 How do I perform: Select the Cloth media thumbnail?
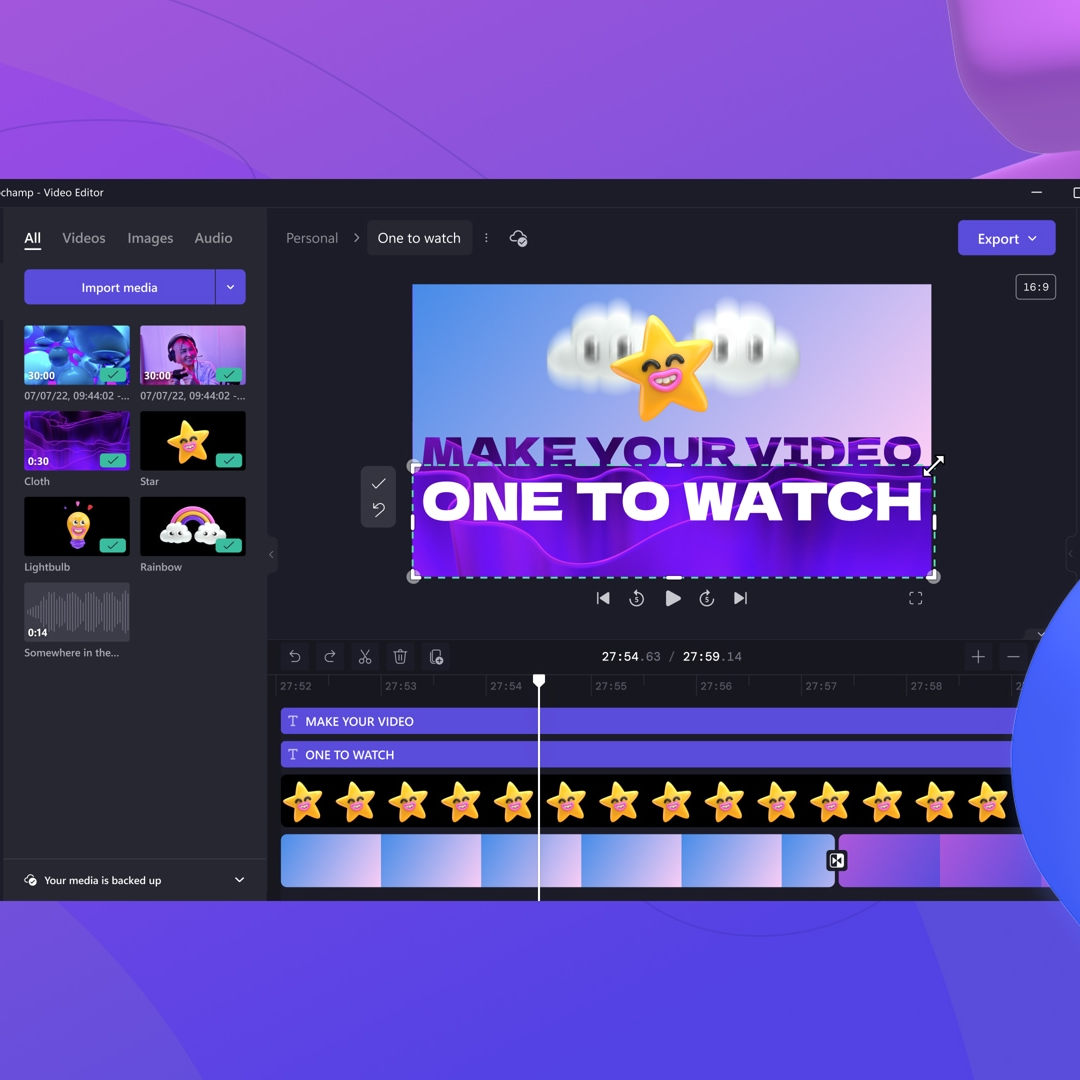click(77, 441)
